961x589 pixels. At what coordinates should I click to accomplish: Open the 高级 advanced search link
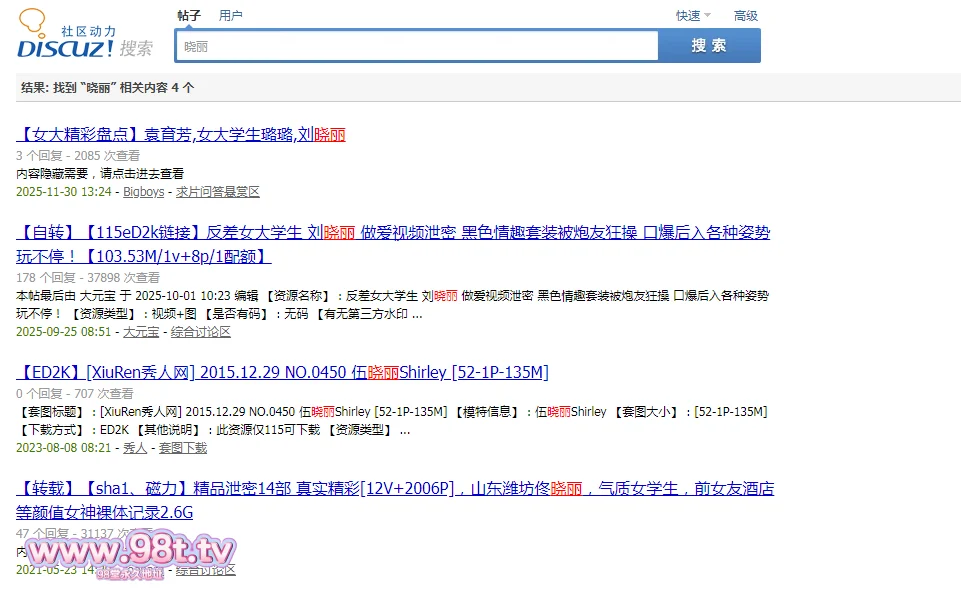click(746, 15)
